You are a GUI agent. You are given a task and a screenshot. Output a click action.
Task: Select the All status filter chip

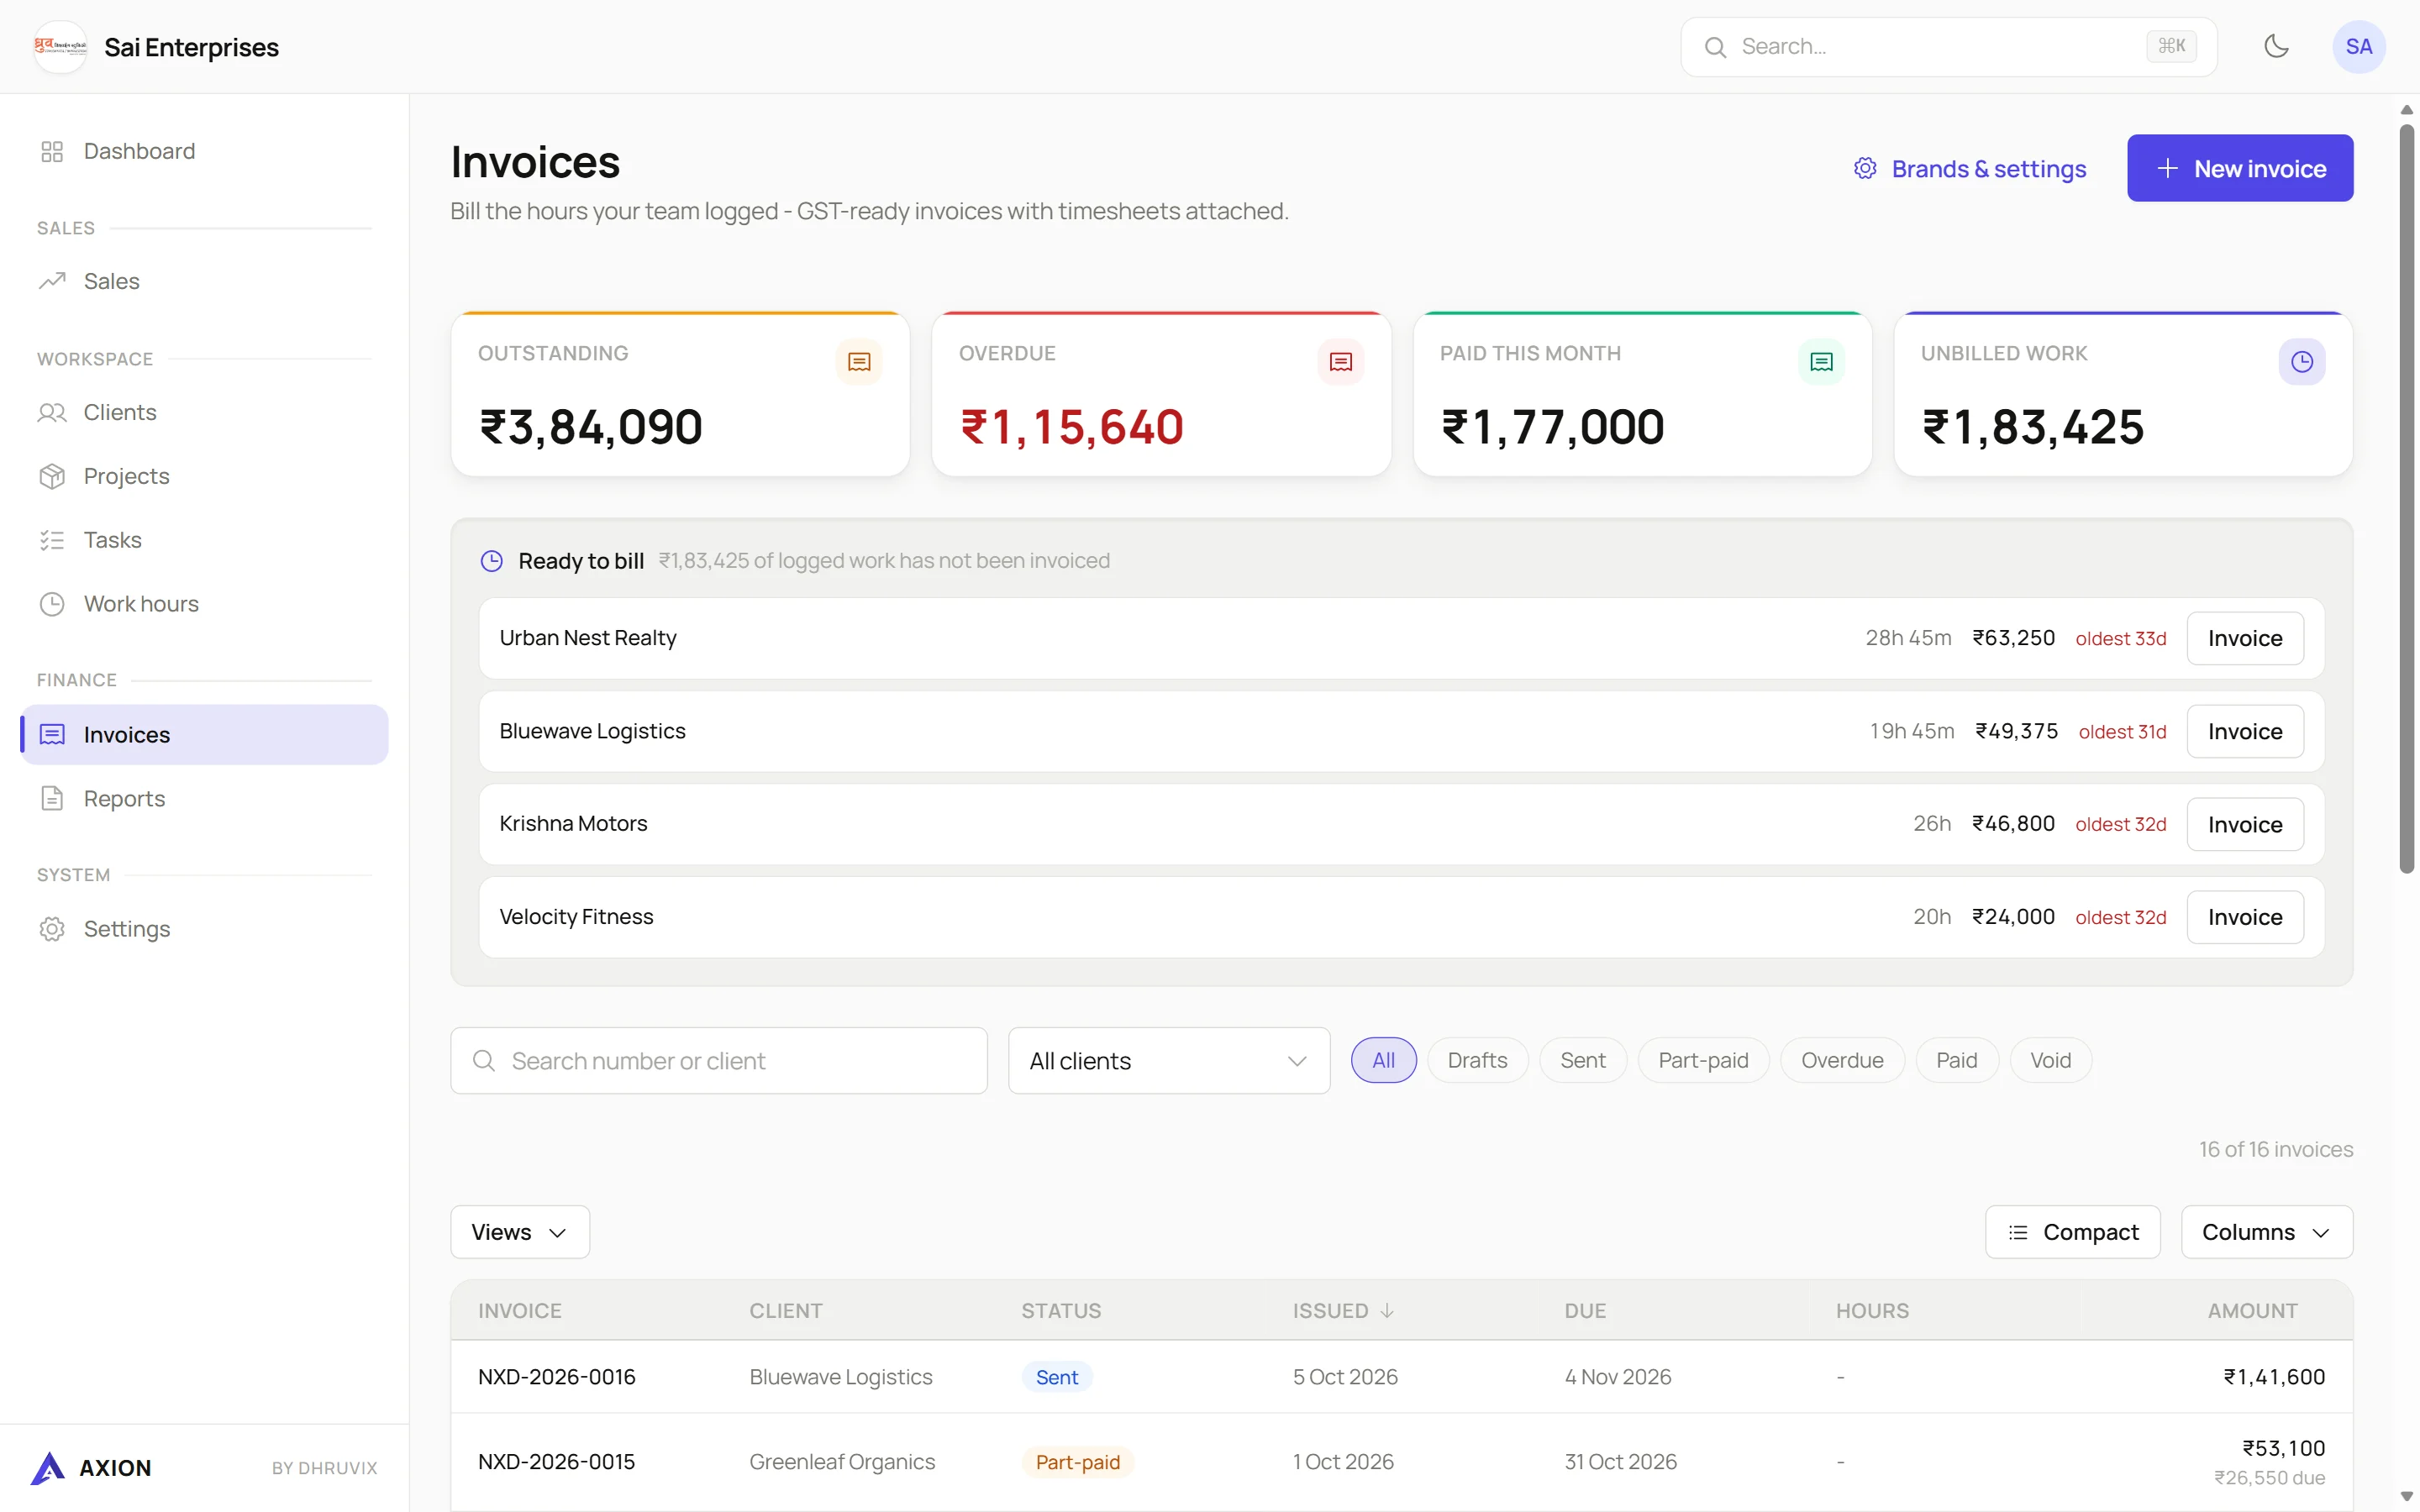pos(1383,1060)
